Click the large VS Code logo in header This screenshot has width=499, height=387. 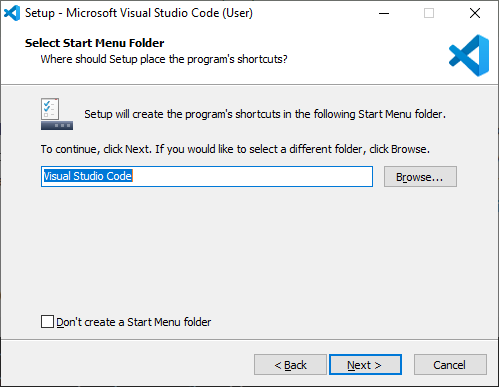click(469, 55)
